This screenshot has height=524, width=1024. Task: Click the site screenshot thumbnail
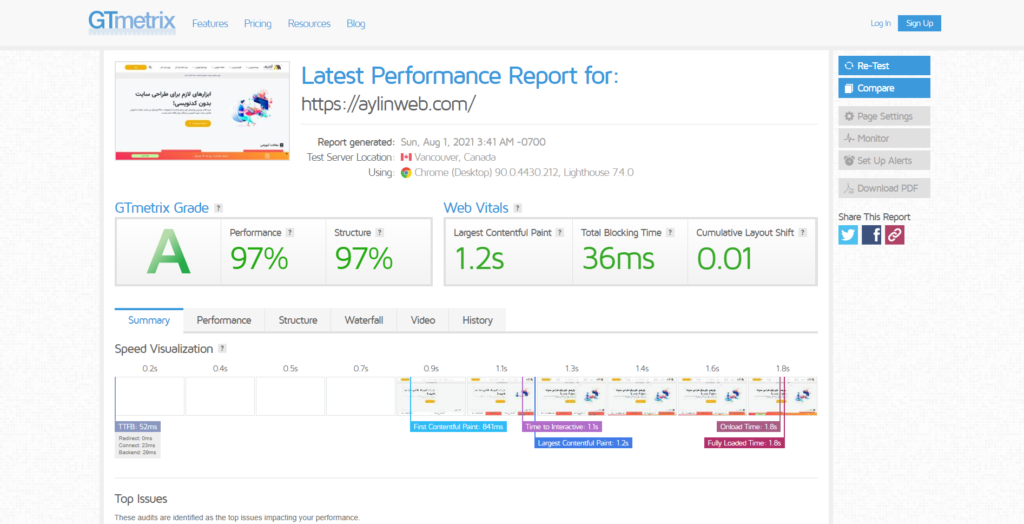coord(202,110)
